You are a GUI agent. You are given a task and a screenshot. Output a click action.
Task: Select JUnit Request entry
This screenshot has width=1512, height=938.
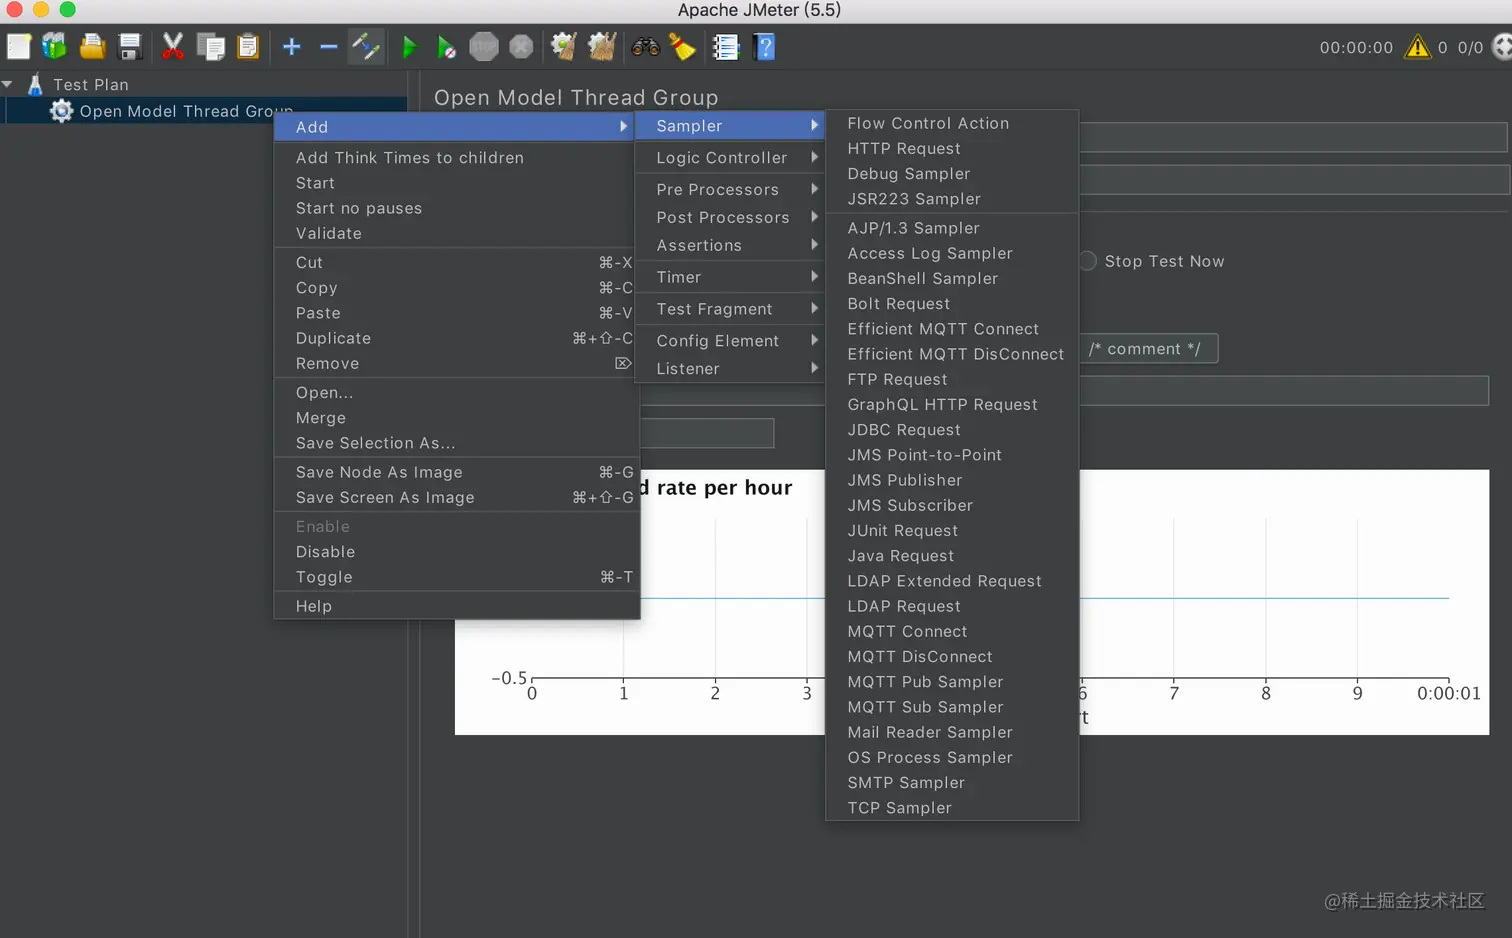(x=952, y=531)
